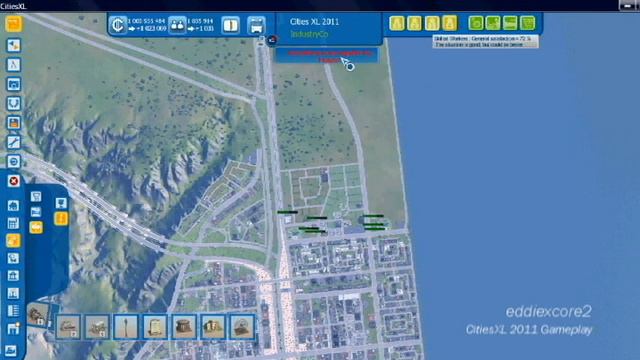Select the tall tower monument thumbnail
The height and width of the screenshot is (360, 640).
pyautogui.click(x=126, y=327)
